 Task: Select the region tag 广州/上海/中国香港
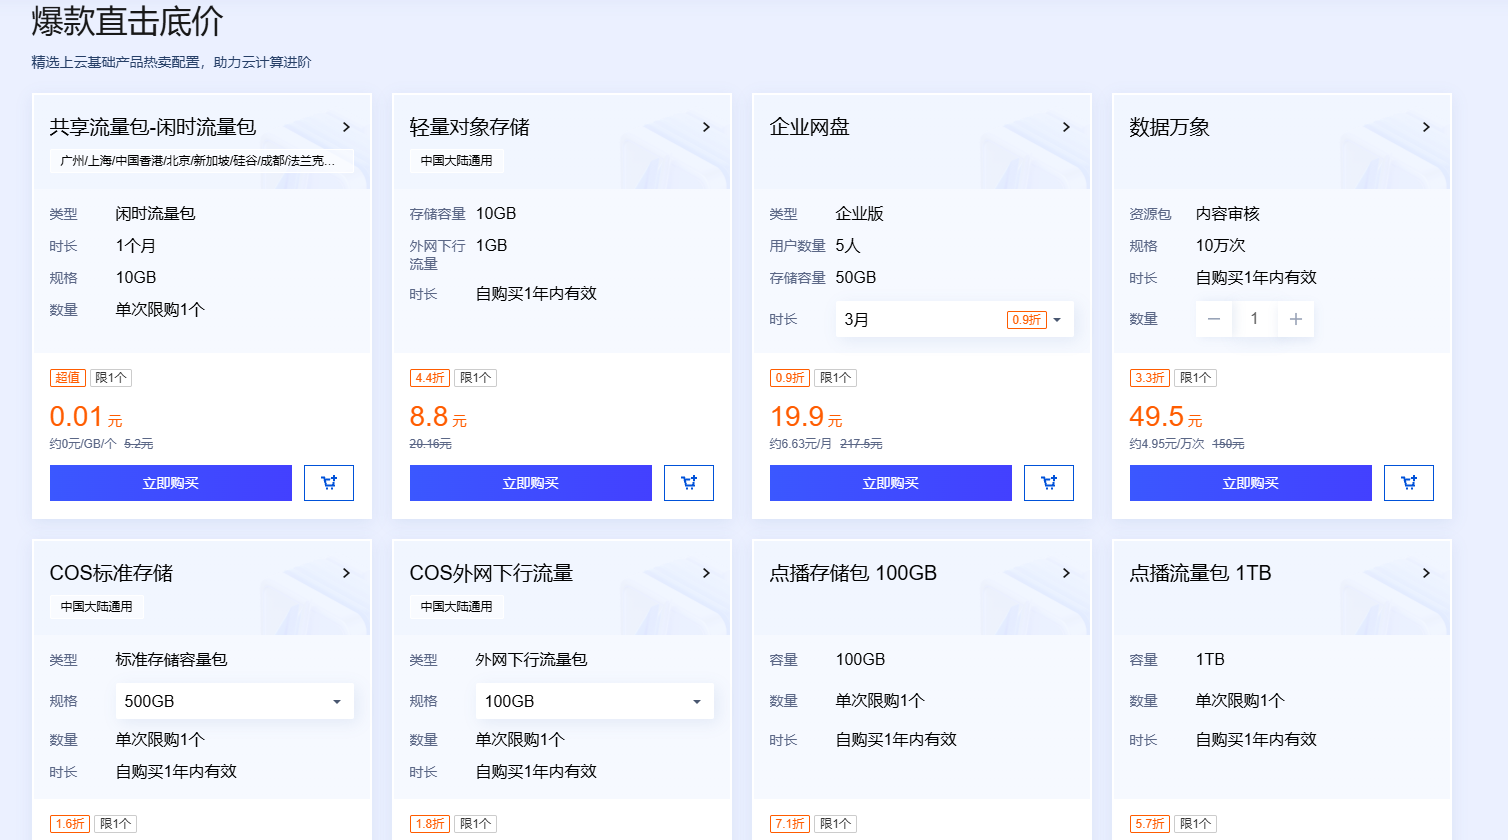point(202,161)
